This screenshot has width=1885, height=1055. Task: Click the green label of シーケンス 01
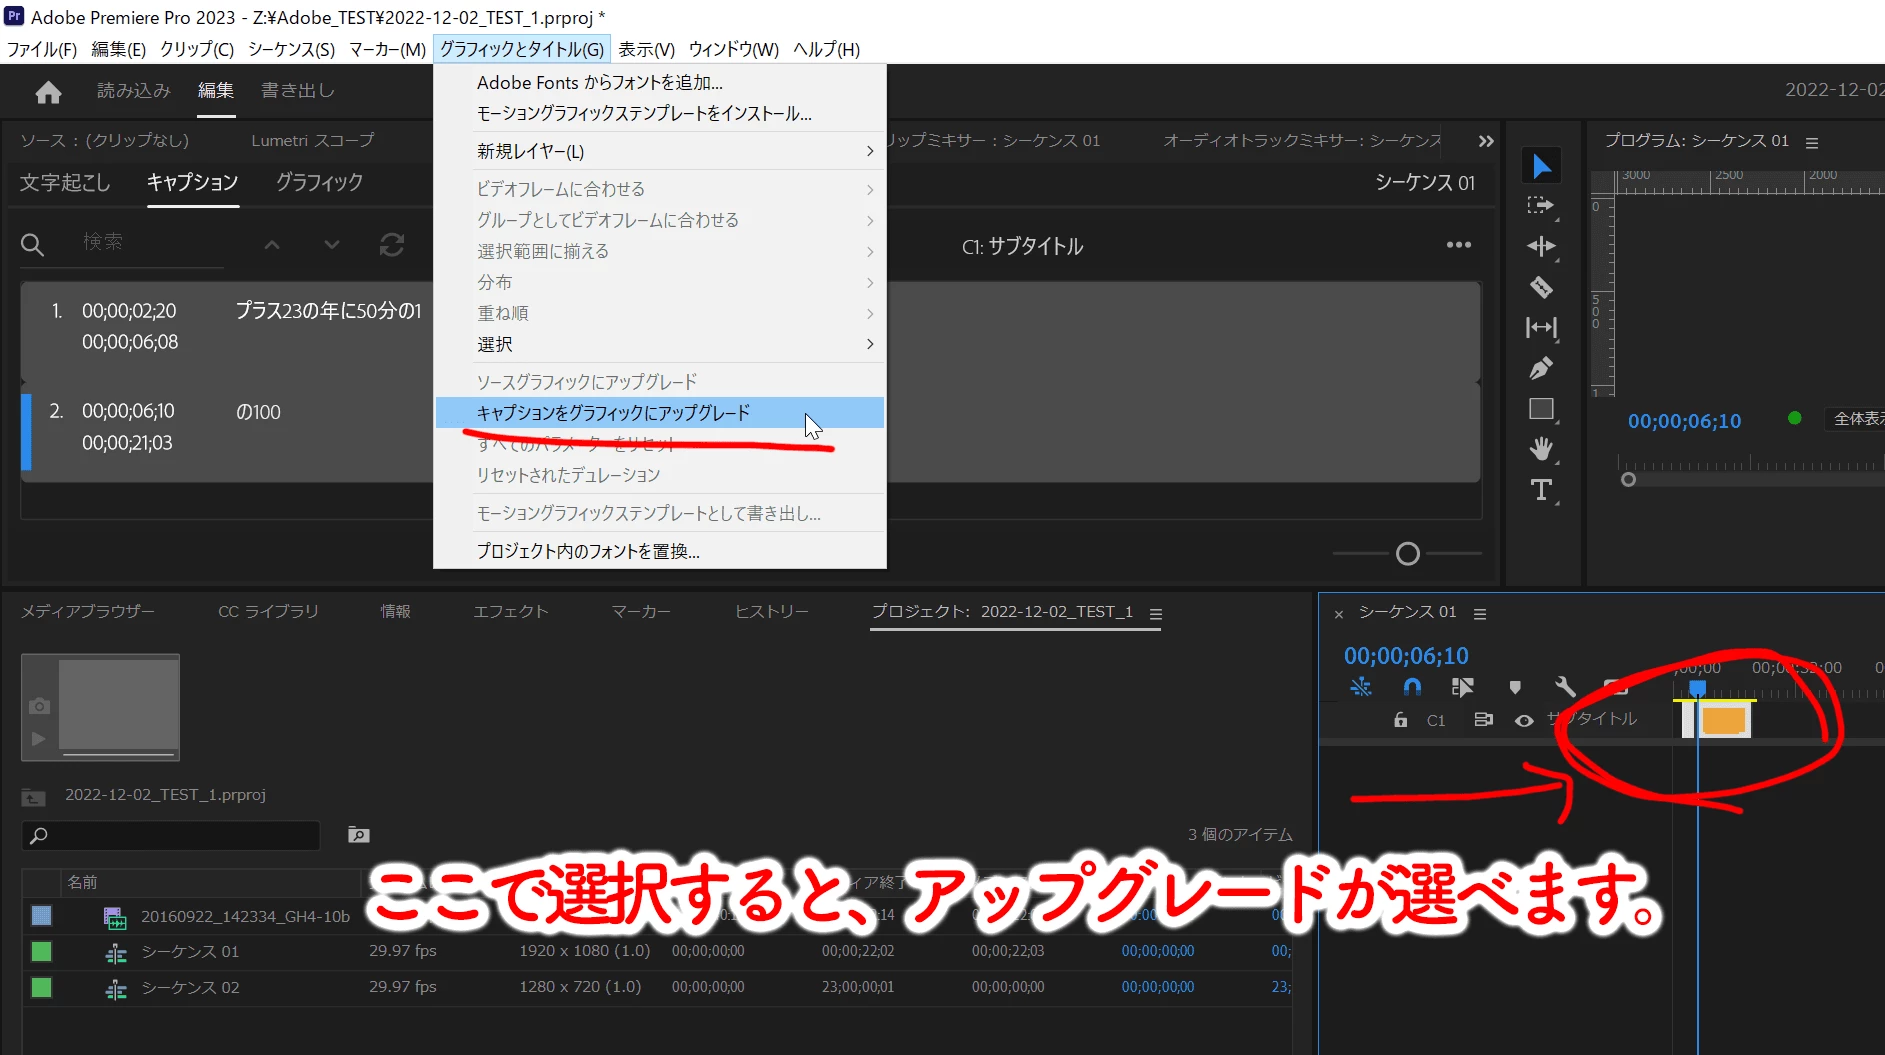[x=41, y=951]
